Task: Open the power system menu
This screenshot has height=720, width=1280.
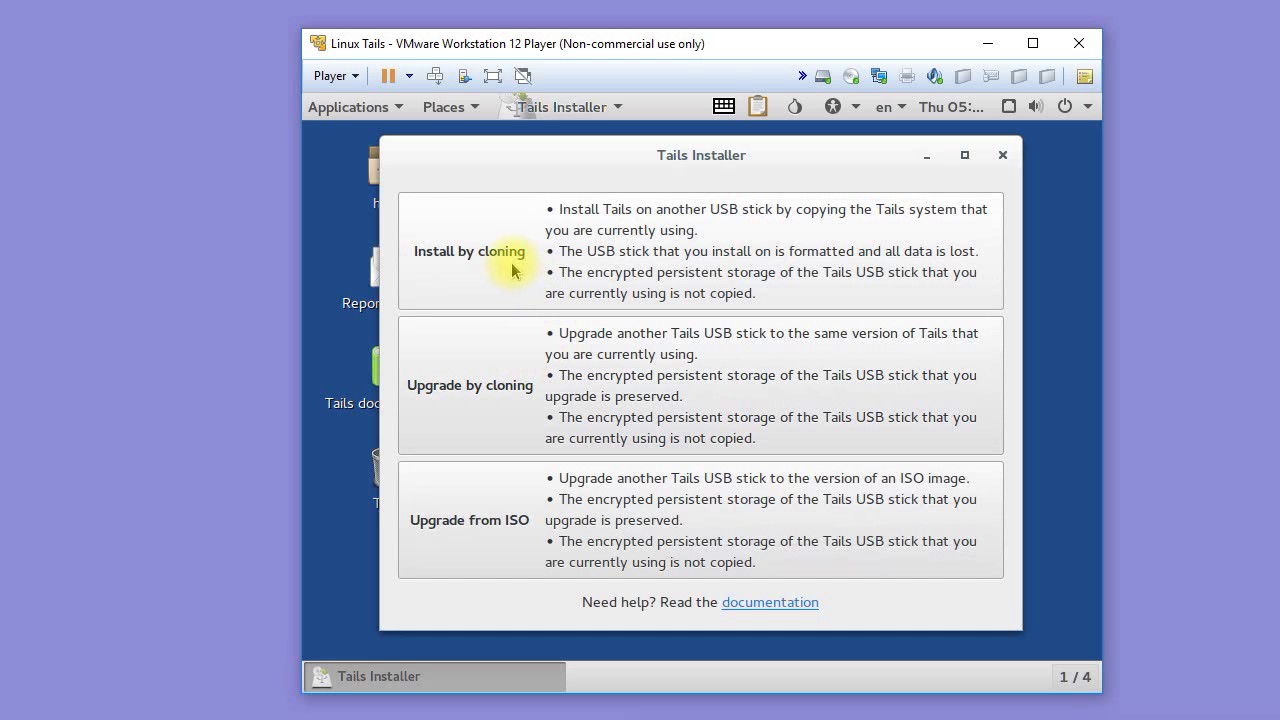Action: pyautogui.click(x=1073, y=106)
